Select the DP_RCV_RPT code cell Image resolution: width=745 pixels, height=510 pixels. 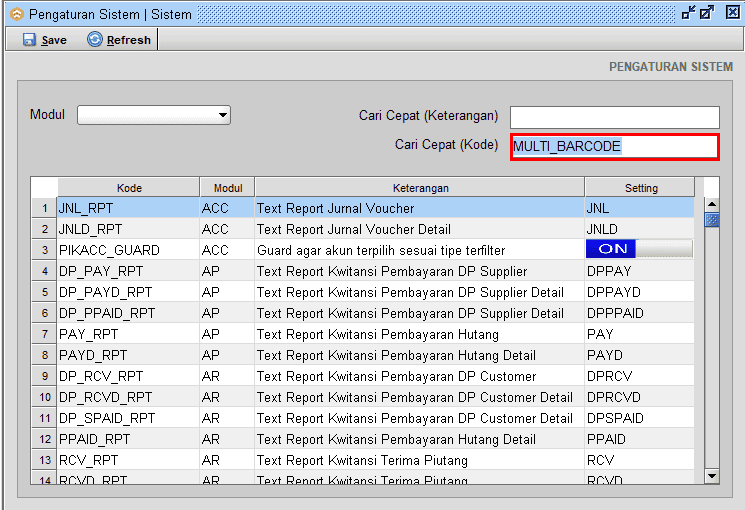coord(128,376)
